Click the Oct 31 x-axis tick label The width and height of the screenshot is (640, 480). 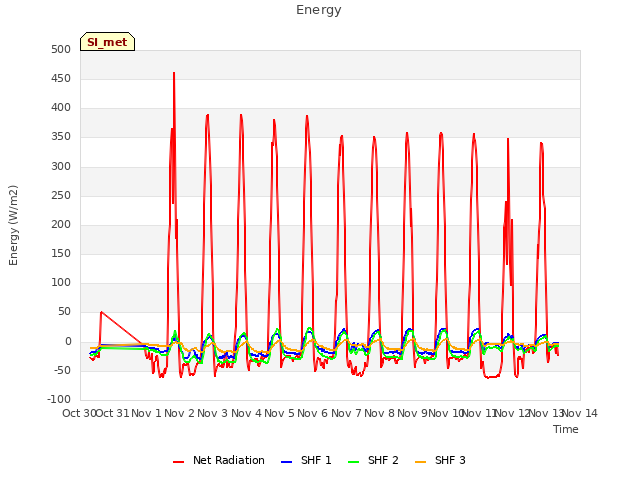112,413
